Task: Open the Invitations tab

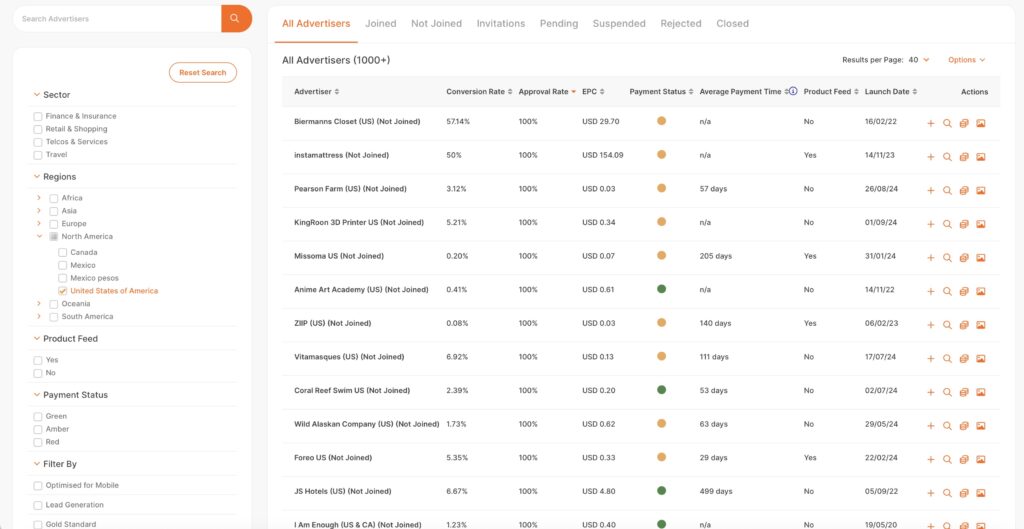Action: (500, 23)
